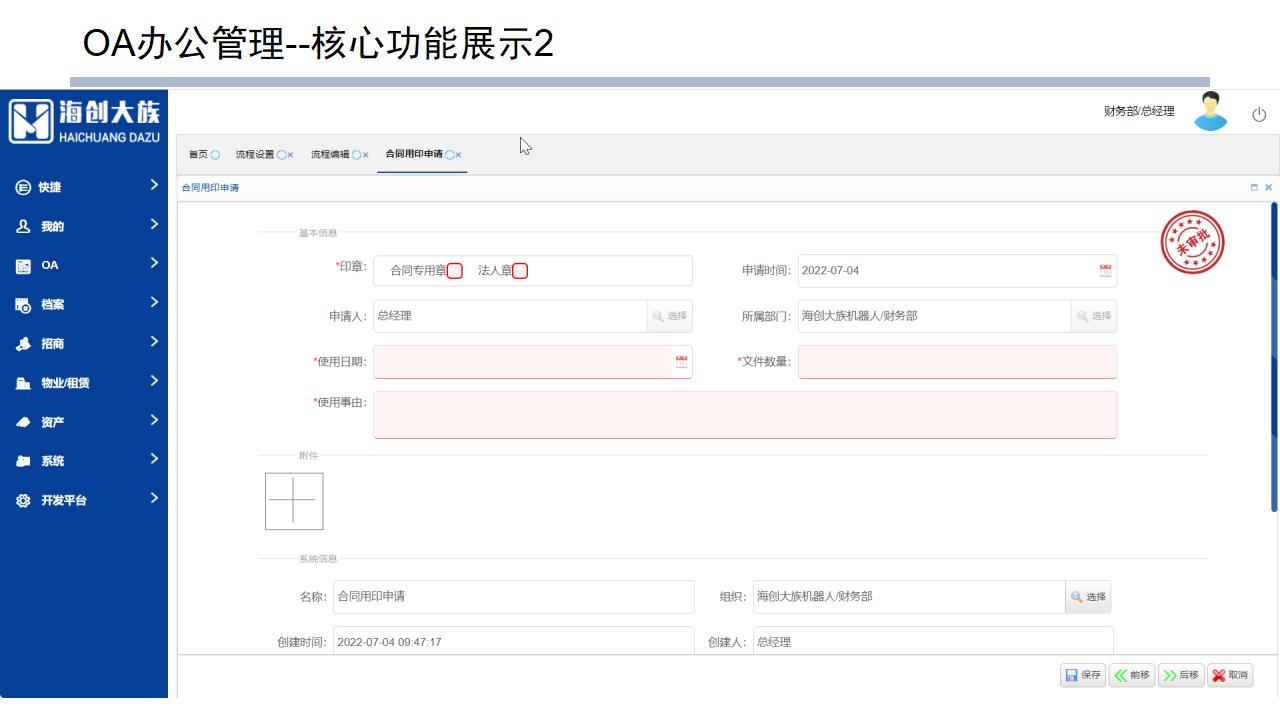The width and height of the screenshot is (1280, 720).
Task: Open 物业/租赁 sidebar menu icon
Action: (23, 383)
